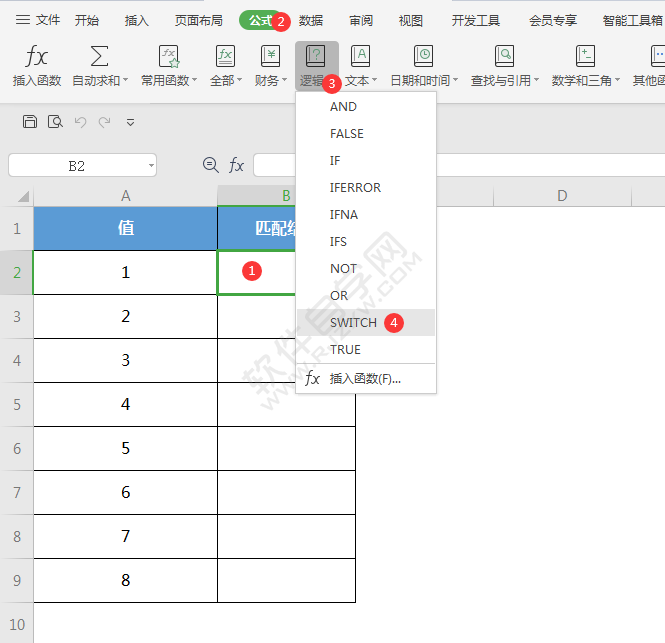The image size is (665, 643).
Task: Click the magnifier zoom icon by formula bar
Action: 210,165
